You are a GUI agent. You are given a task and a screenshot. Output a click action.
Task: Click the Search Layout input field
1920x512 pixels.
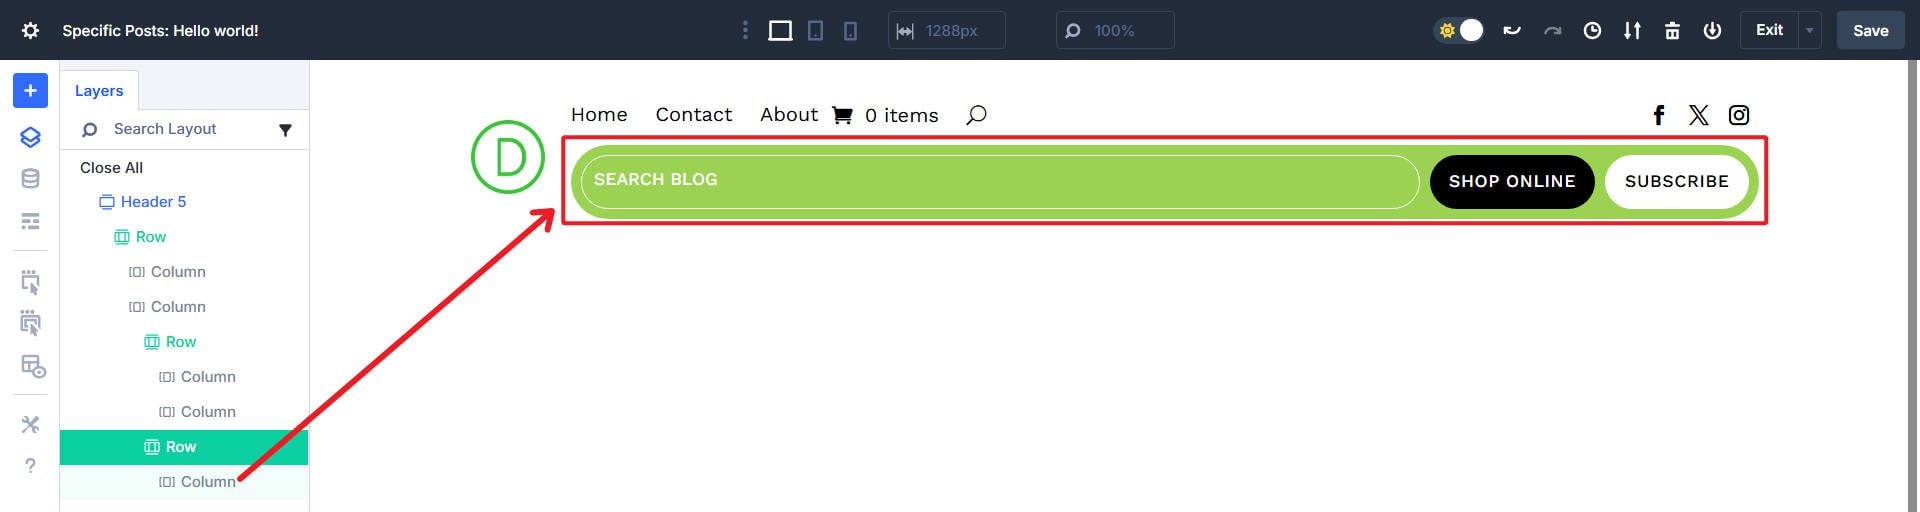pos(180,129)
